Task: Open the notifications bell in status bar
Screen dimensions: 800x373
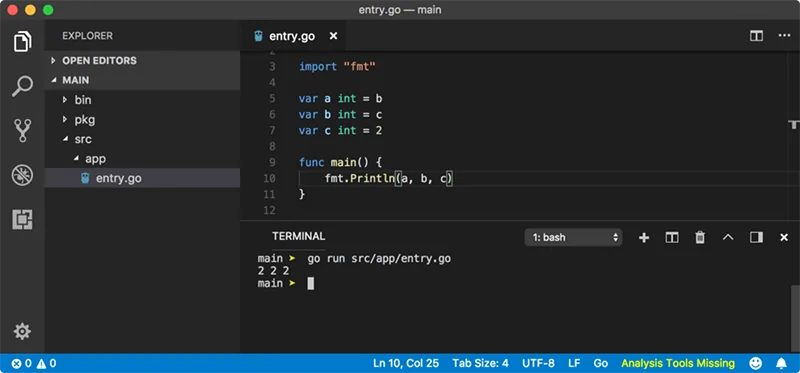Action: tap(781, 363)
